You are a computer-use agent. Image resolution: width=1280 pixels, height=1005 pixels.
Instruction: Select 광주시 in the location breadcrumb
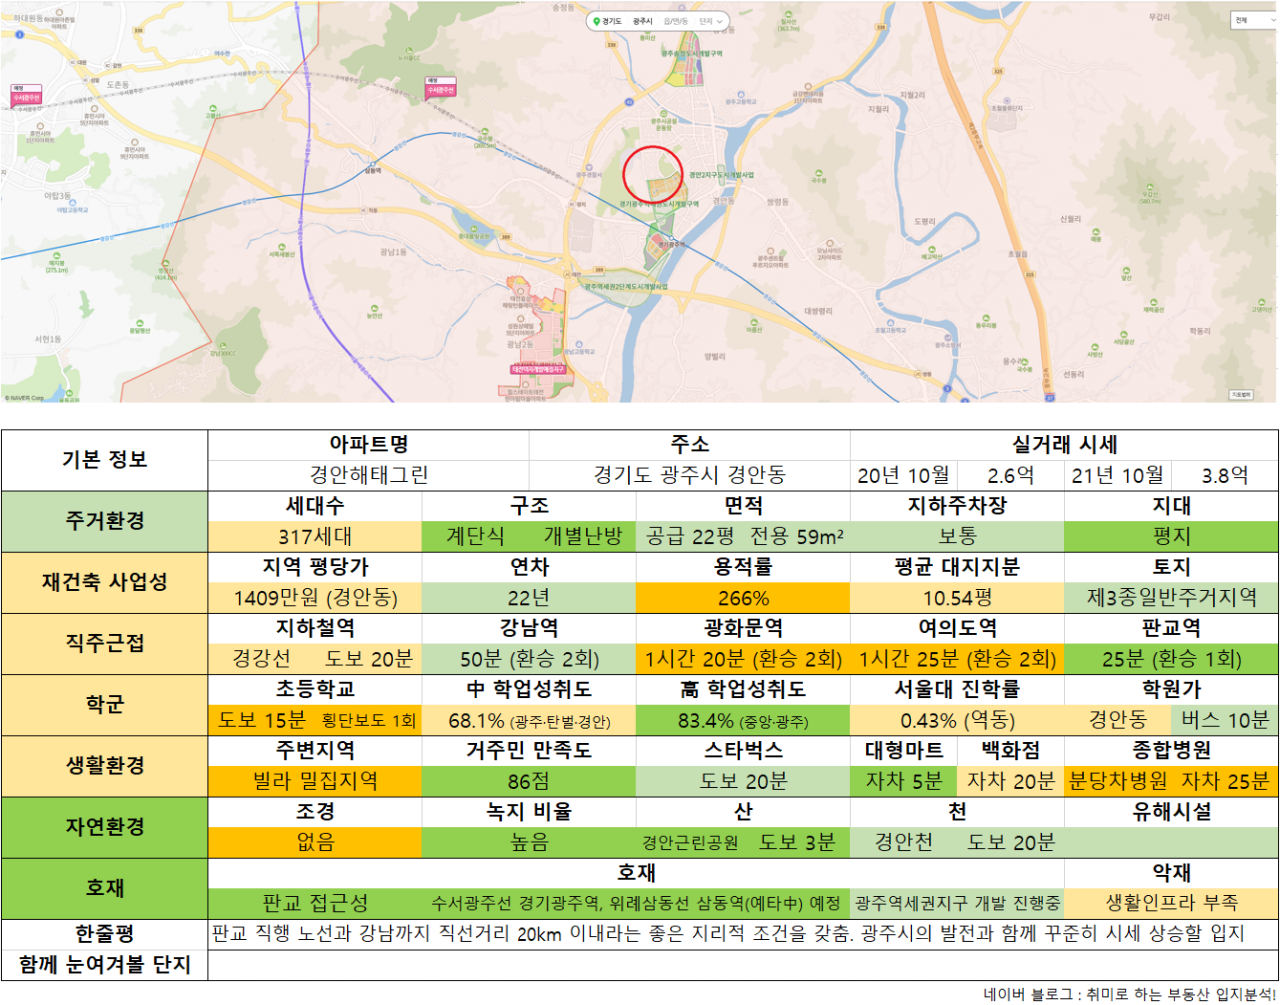643,21
